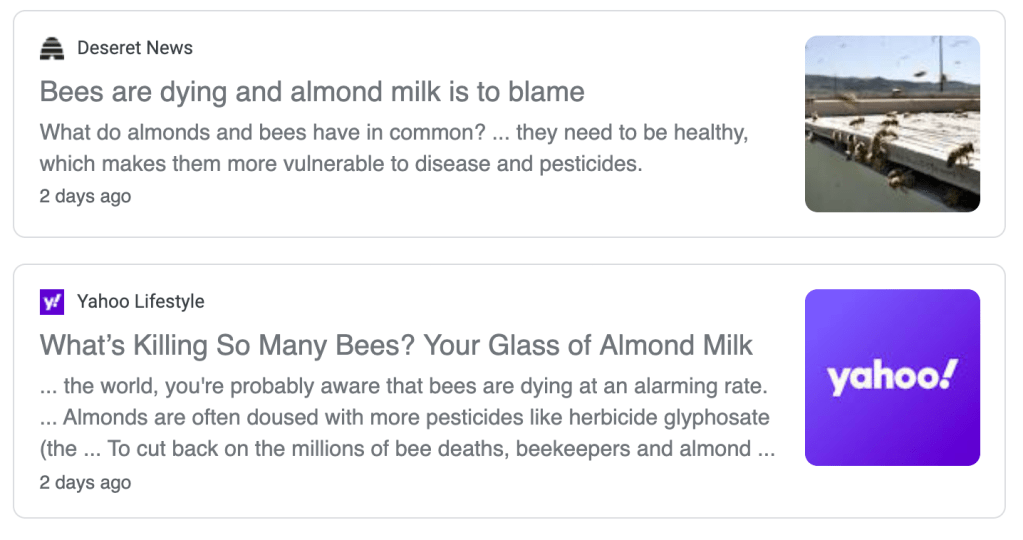Click "2 days ago" under Deseret News article
The height and width of the screenshot is (540, 1023).
tap(85, 196)
